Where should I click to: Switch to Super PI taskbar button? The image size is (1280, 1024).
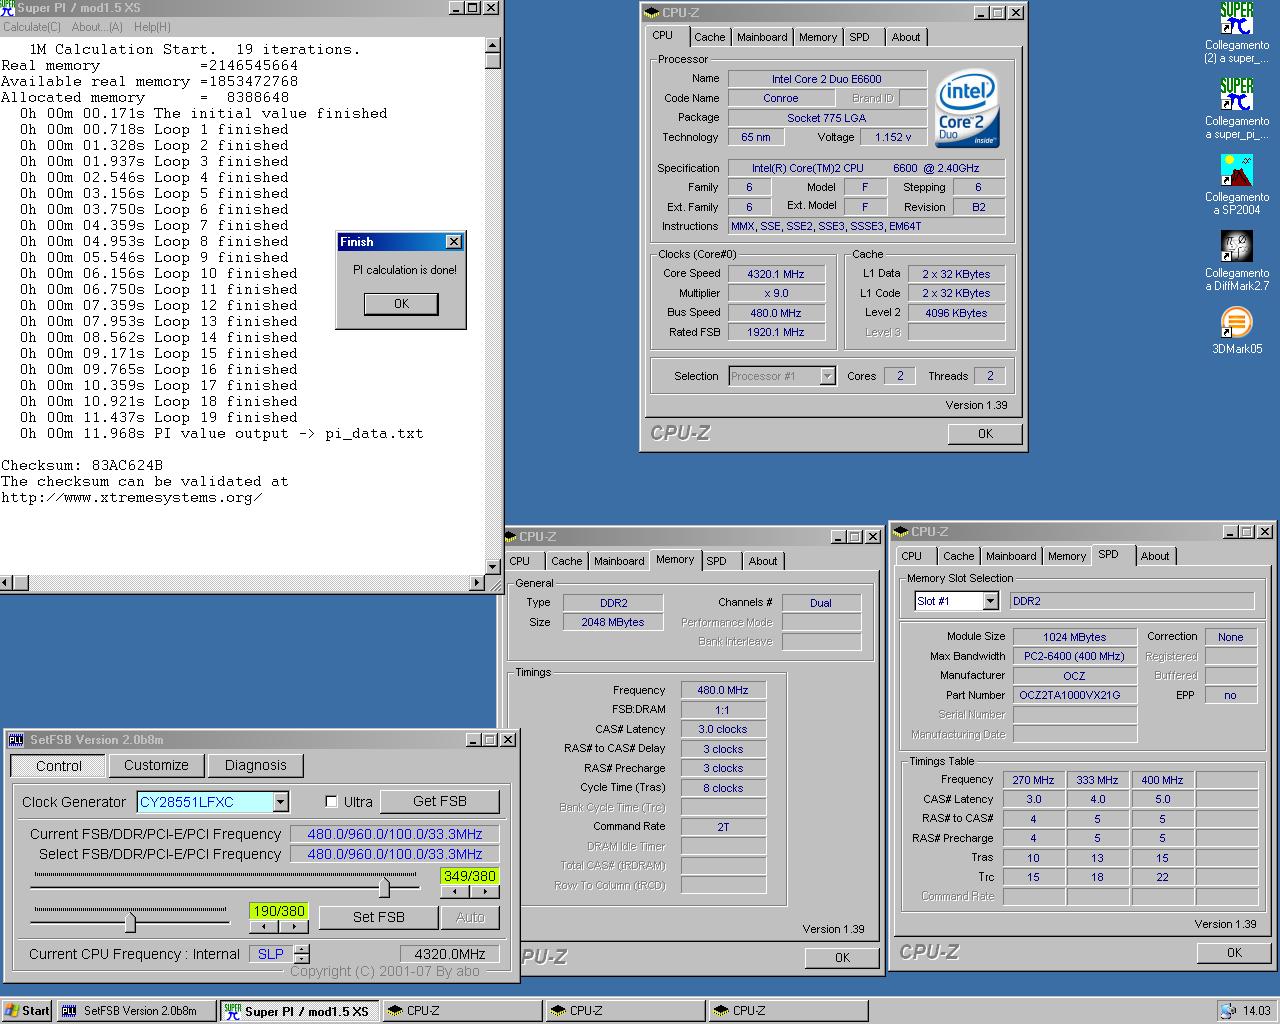click(298, 1011)
